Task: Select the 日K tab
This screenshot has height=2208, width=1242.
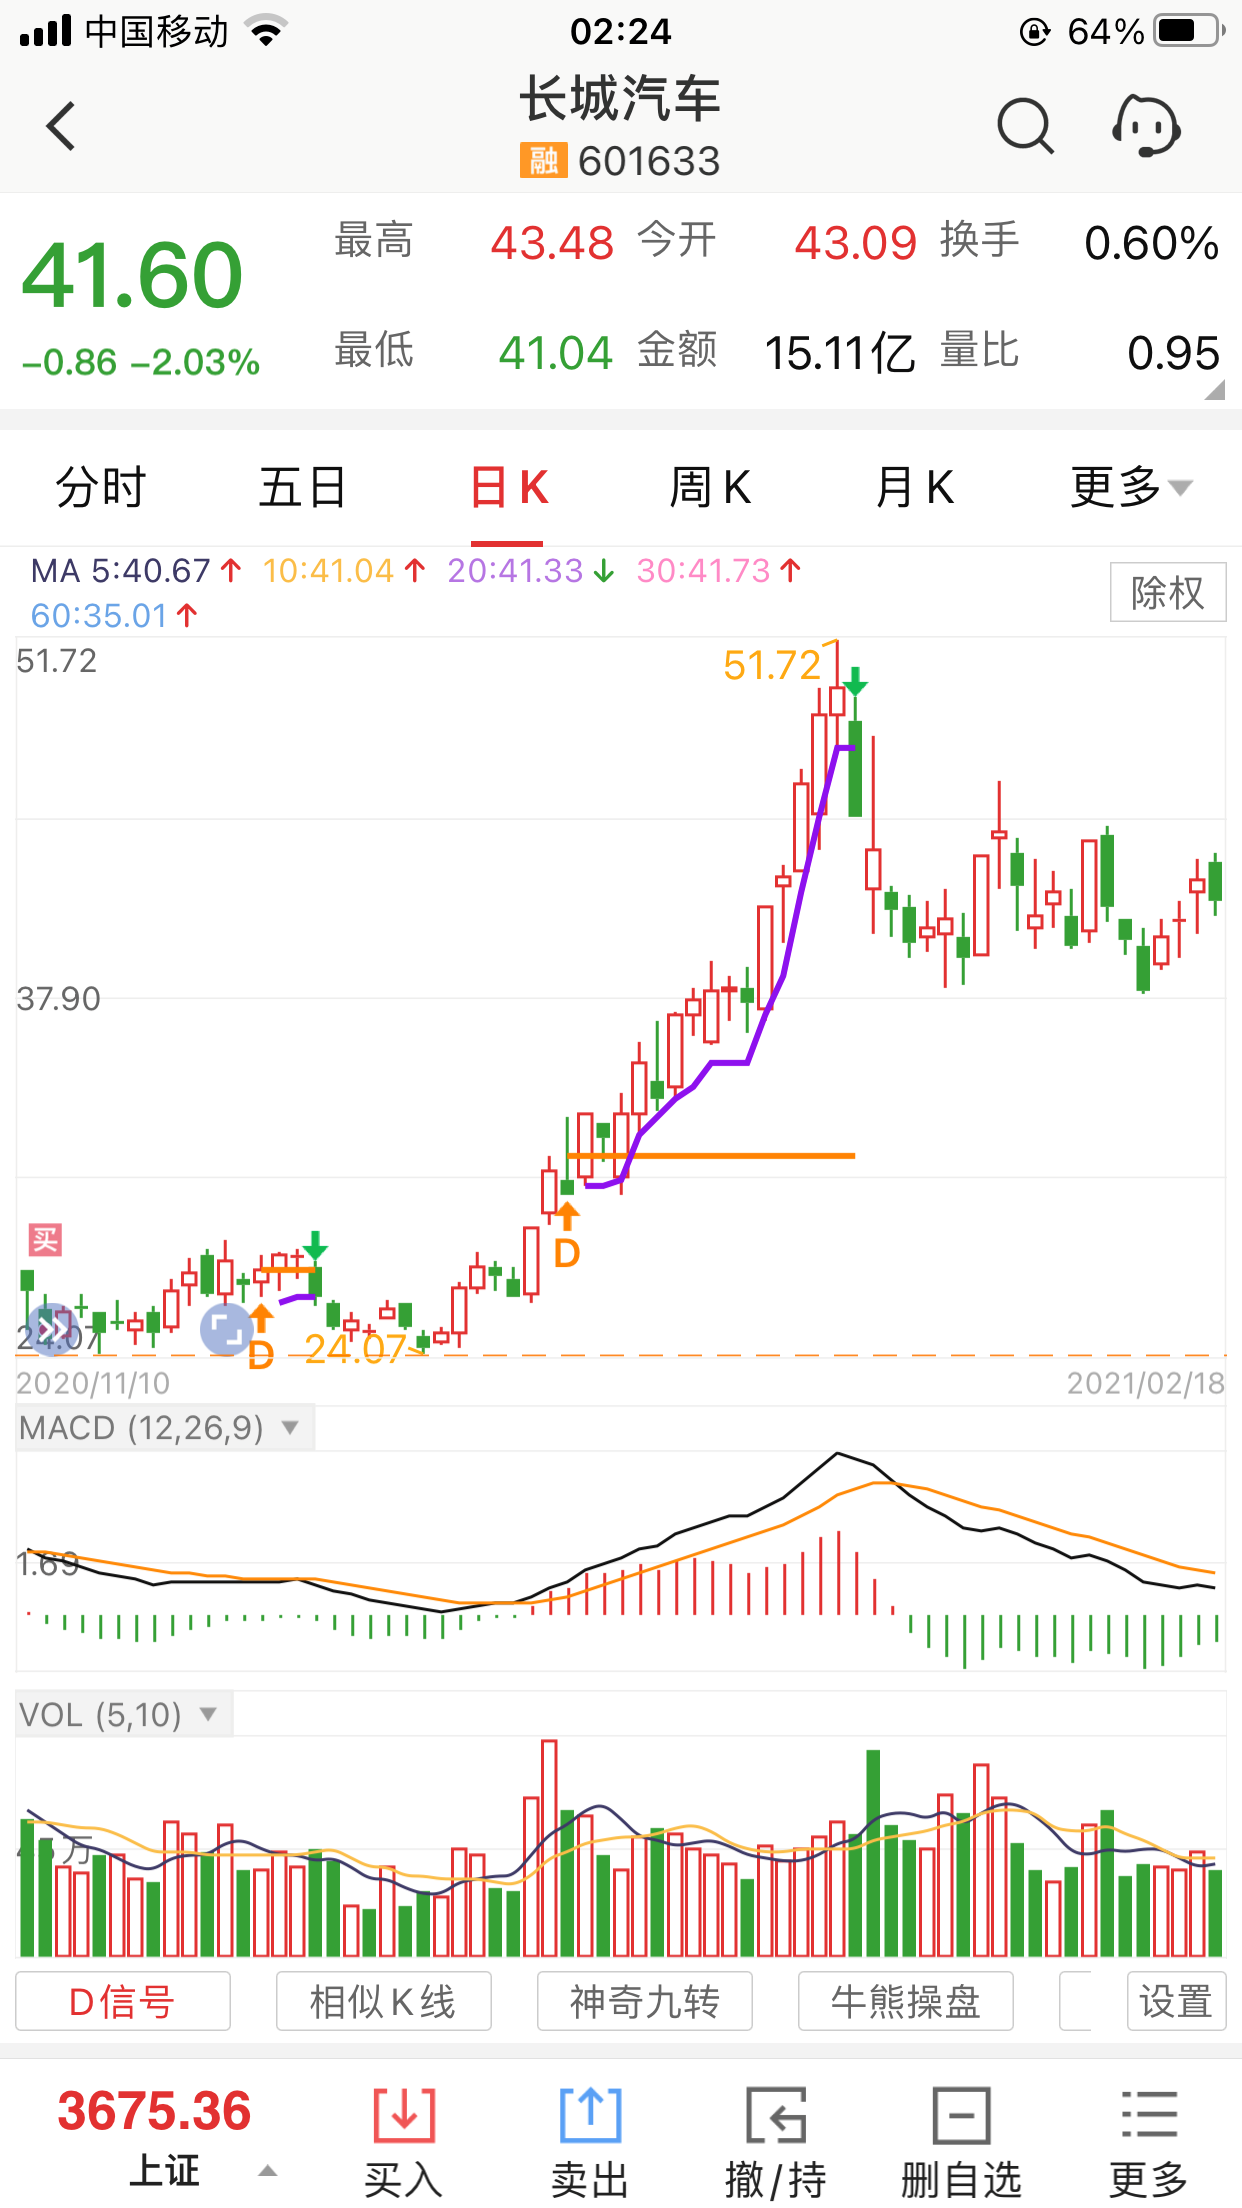Action: [x=509, y=488]
